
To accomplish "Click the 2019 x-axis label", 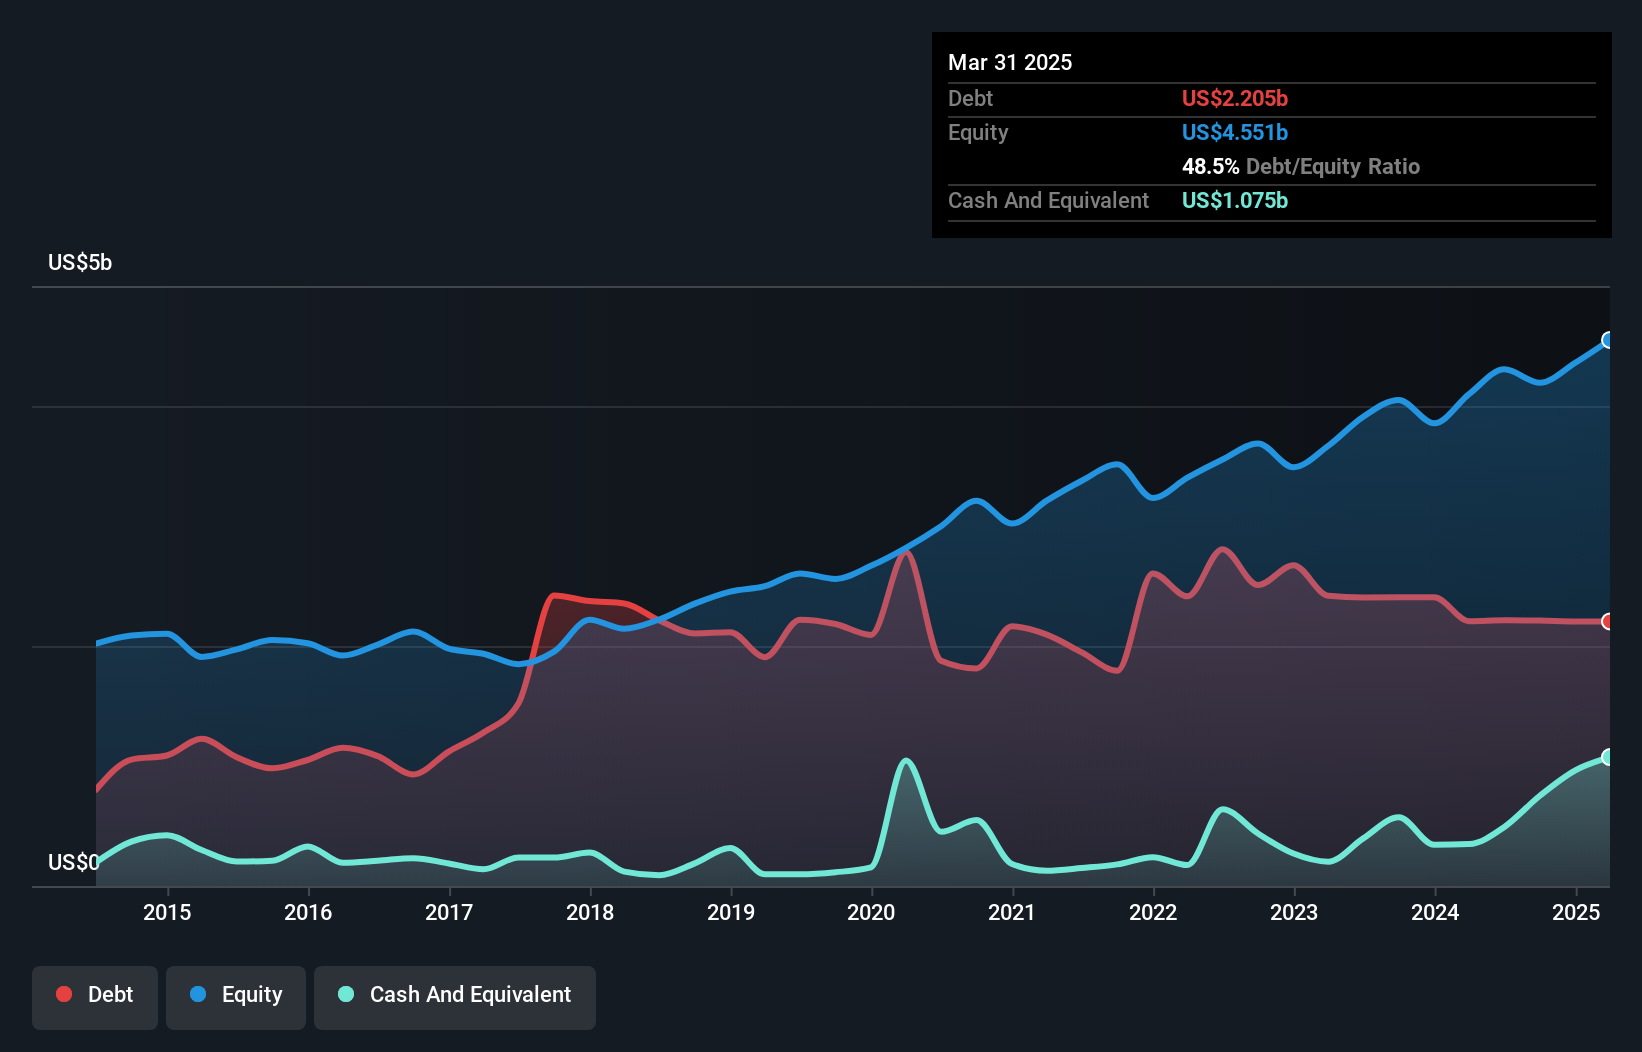I will (x=731, y=912).
